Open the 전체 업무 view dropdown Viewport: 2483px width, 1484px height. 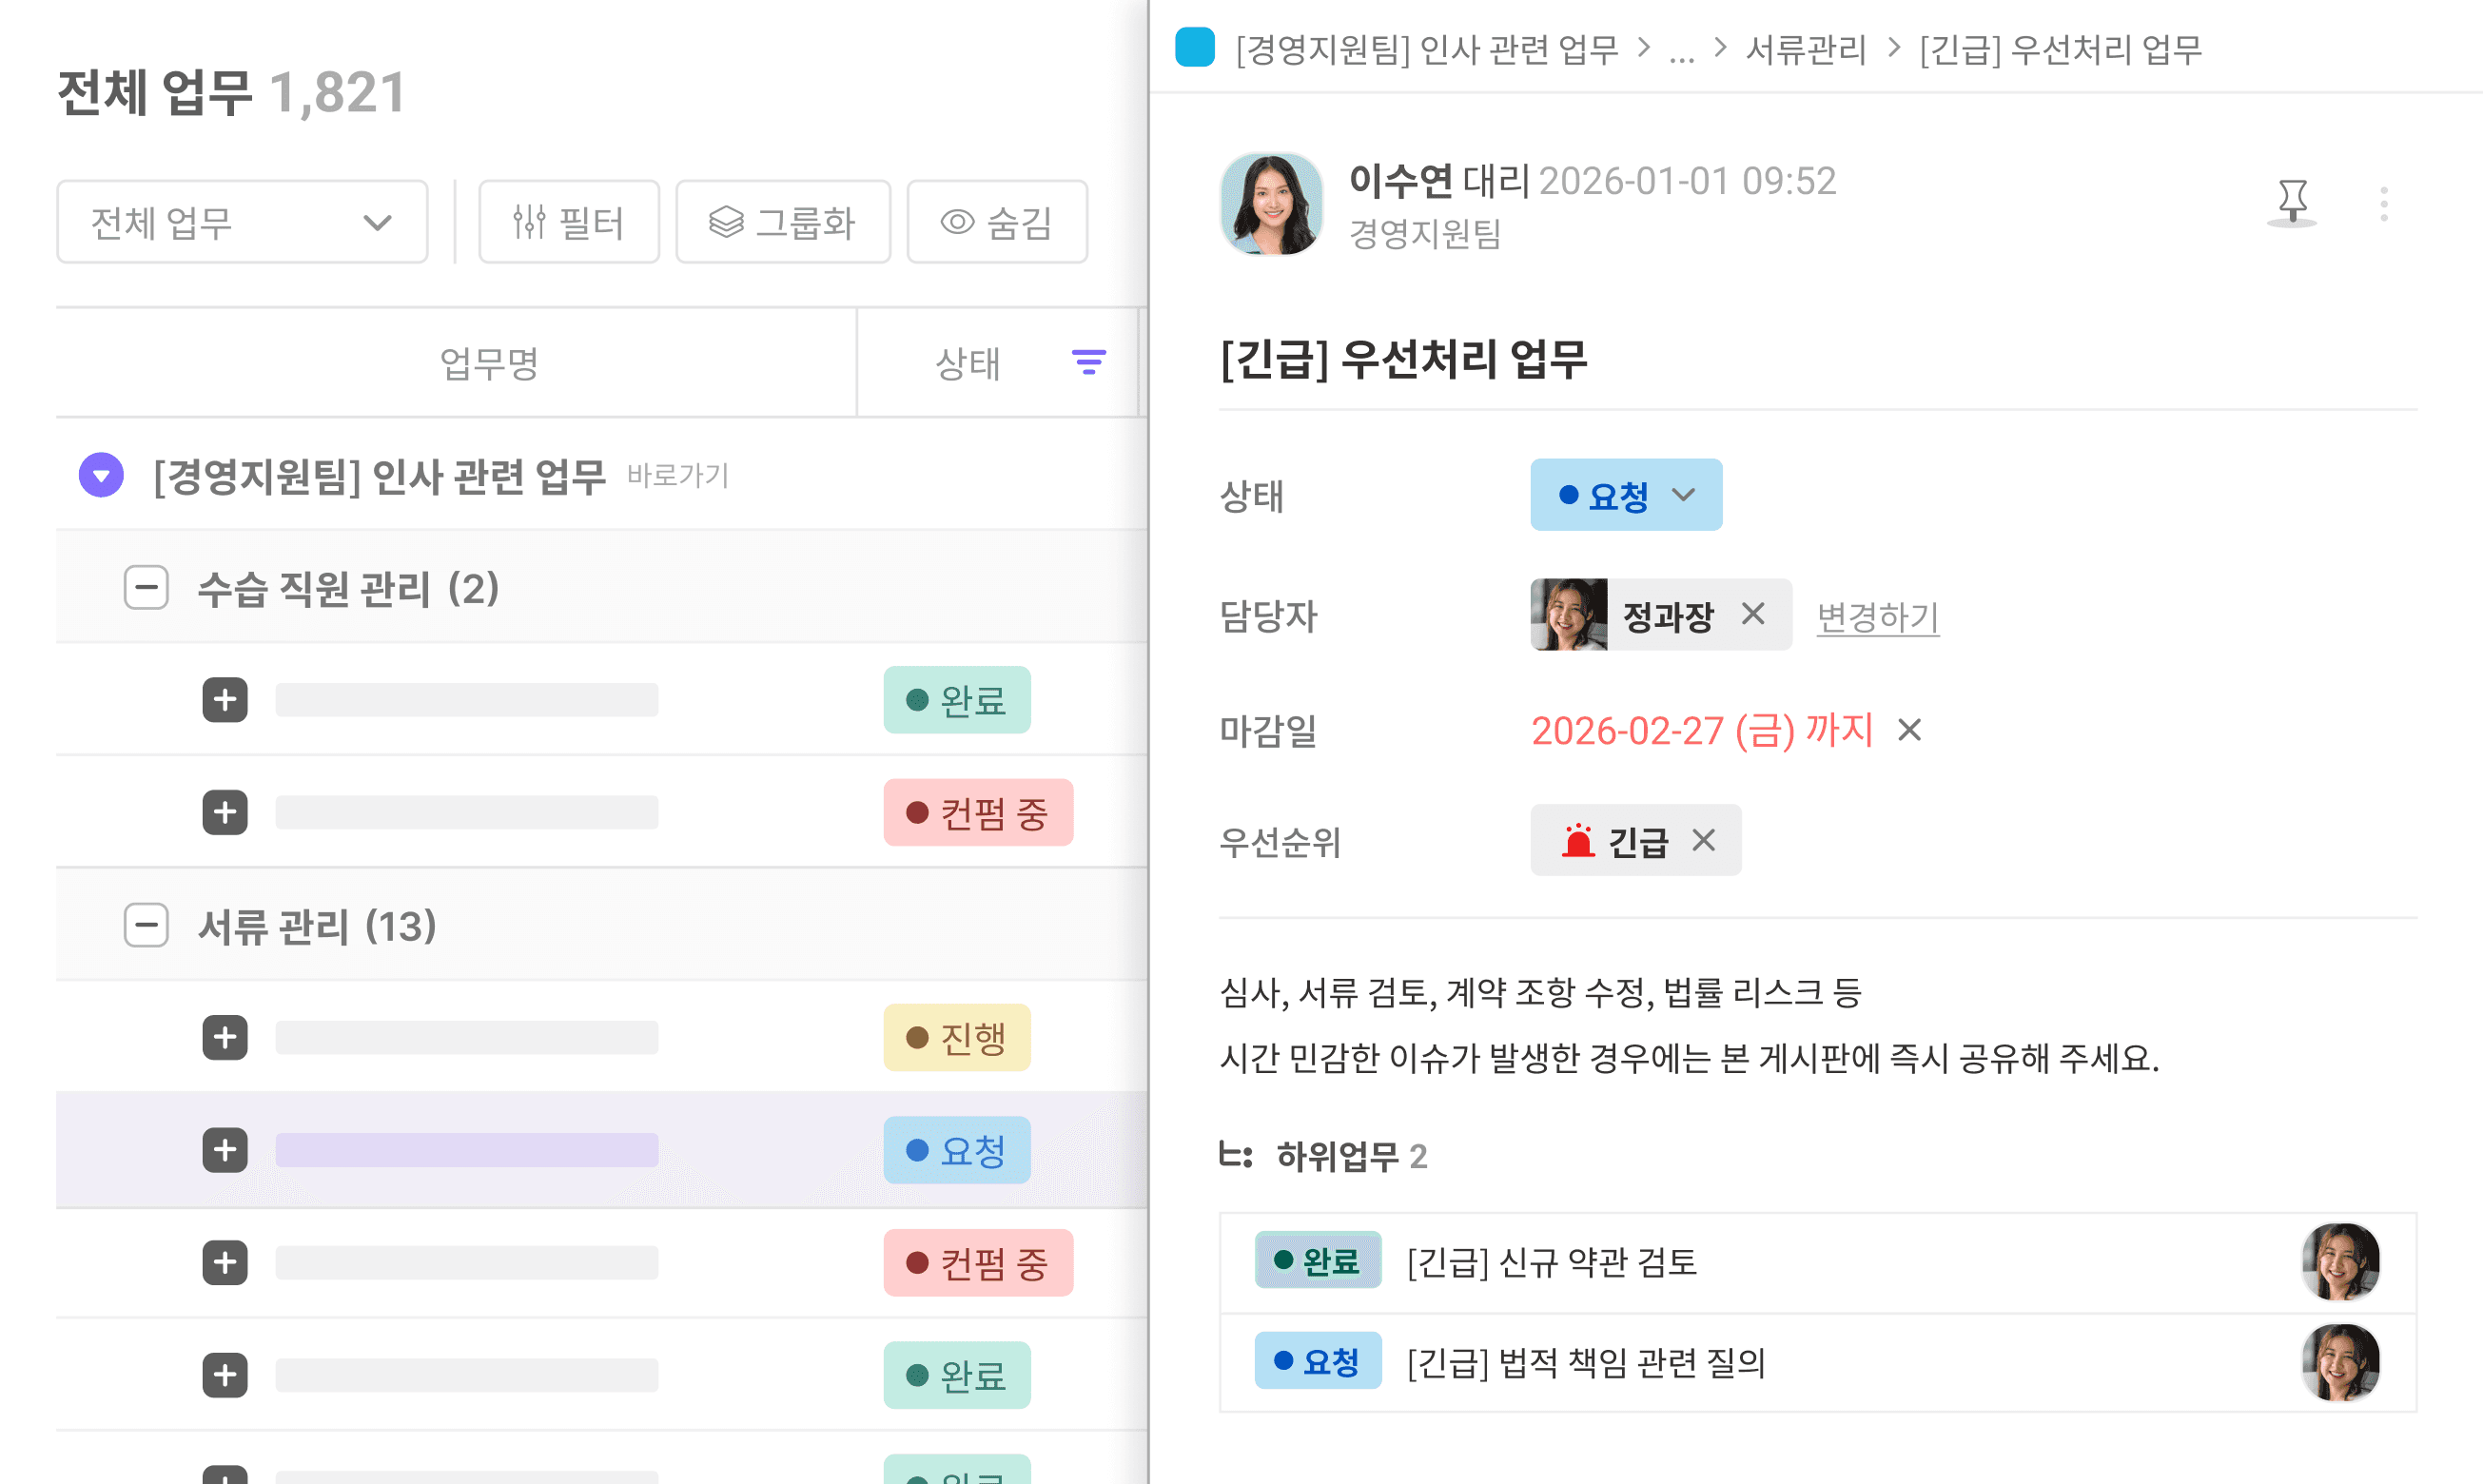click(x=242, y=222)
